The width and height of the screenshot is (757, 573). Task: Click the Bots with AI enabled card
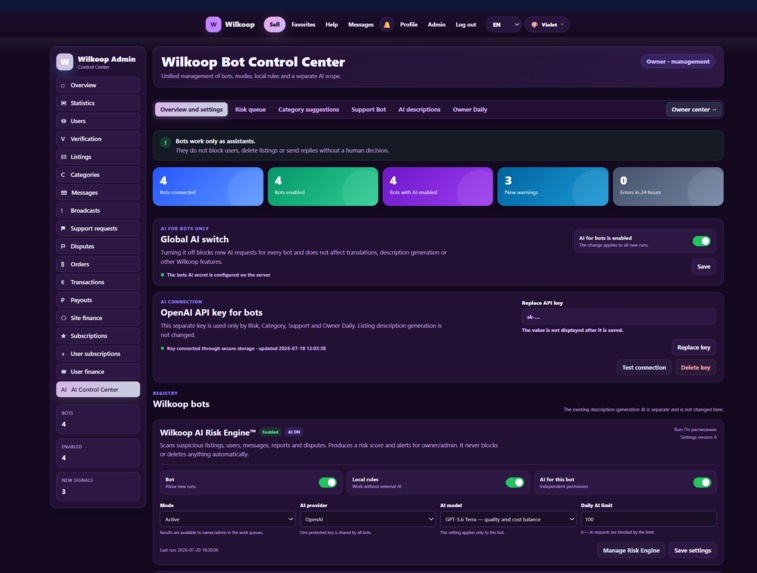coord(438,186)
